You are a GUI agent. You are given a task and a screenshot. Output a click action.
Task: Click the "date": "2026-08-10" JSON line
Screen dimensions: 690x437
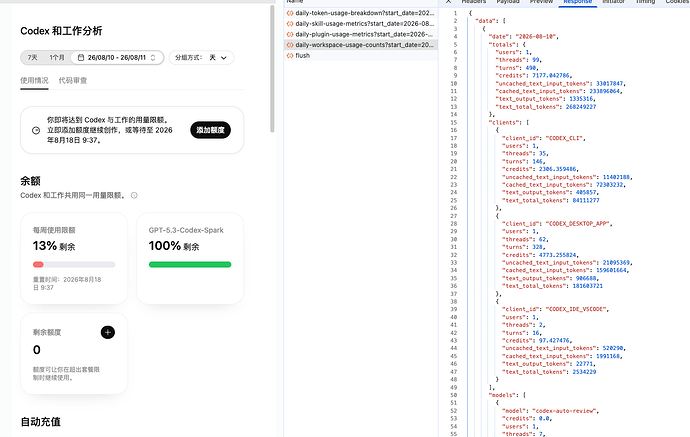point(524,37)
